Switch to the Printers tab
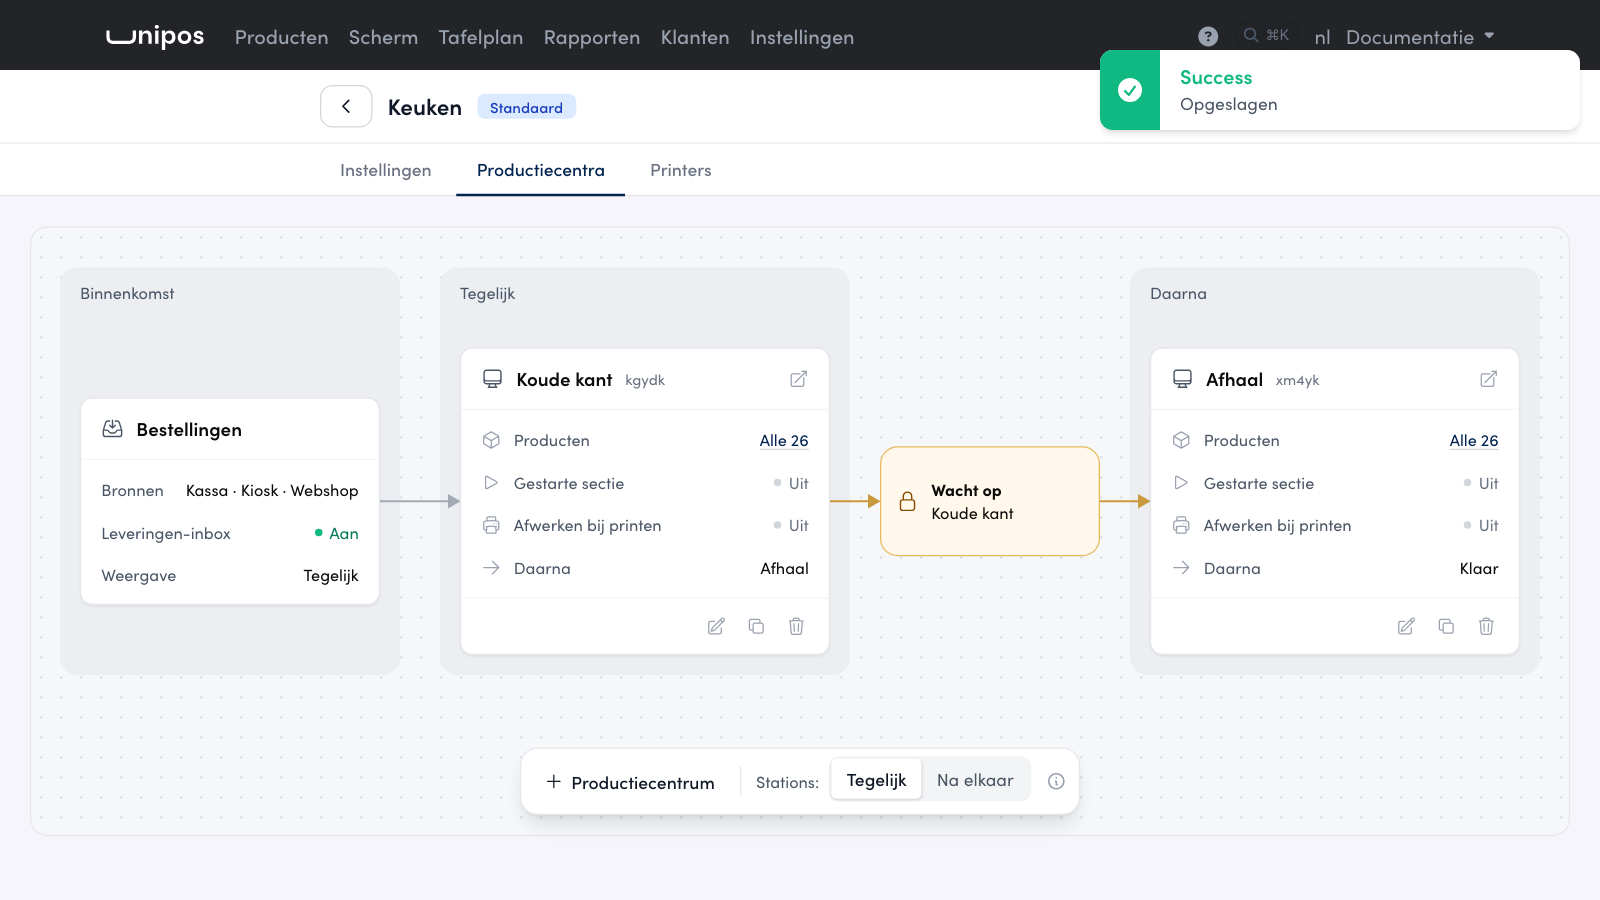 [x=681, y=170]
